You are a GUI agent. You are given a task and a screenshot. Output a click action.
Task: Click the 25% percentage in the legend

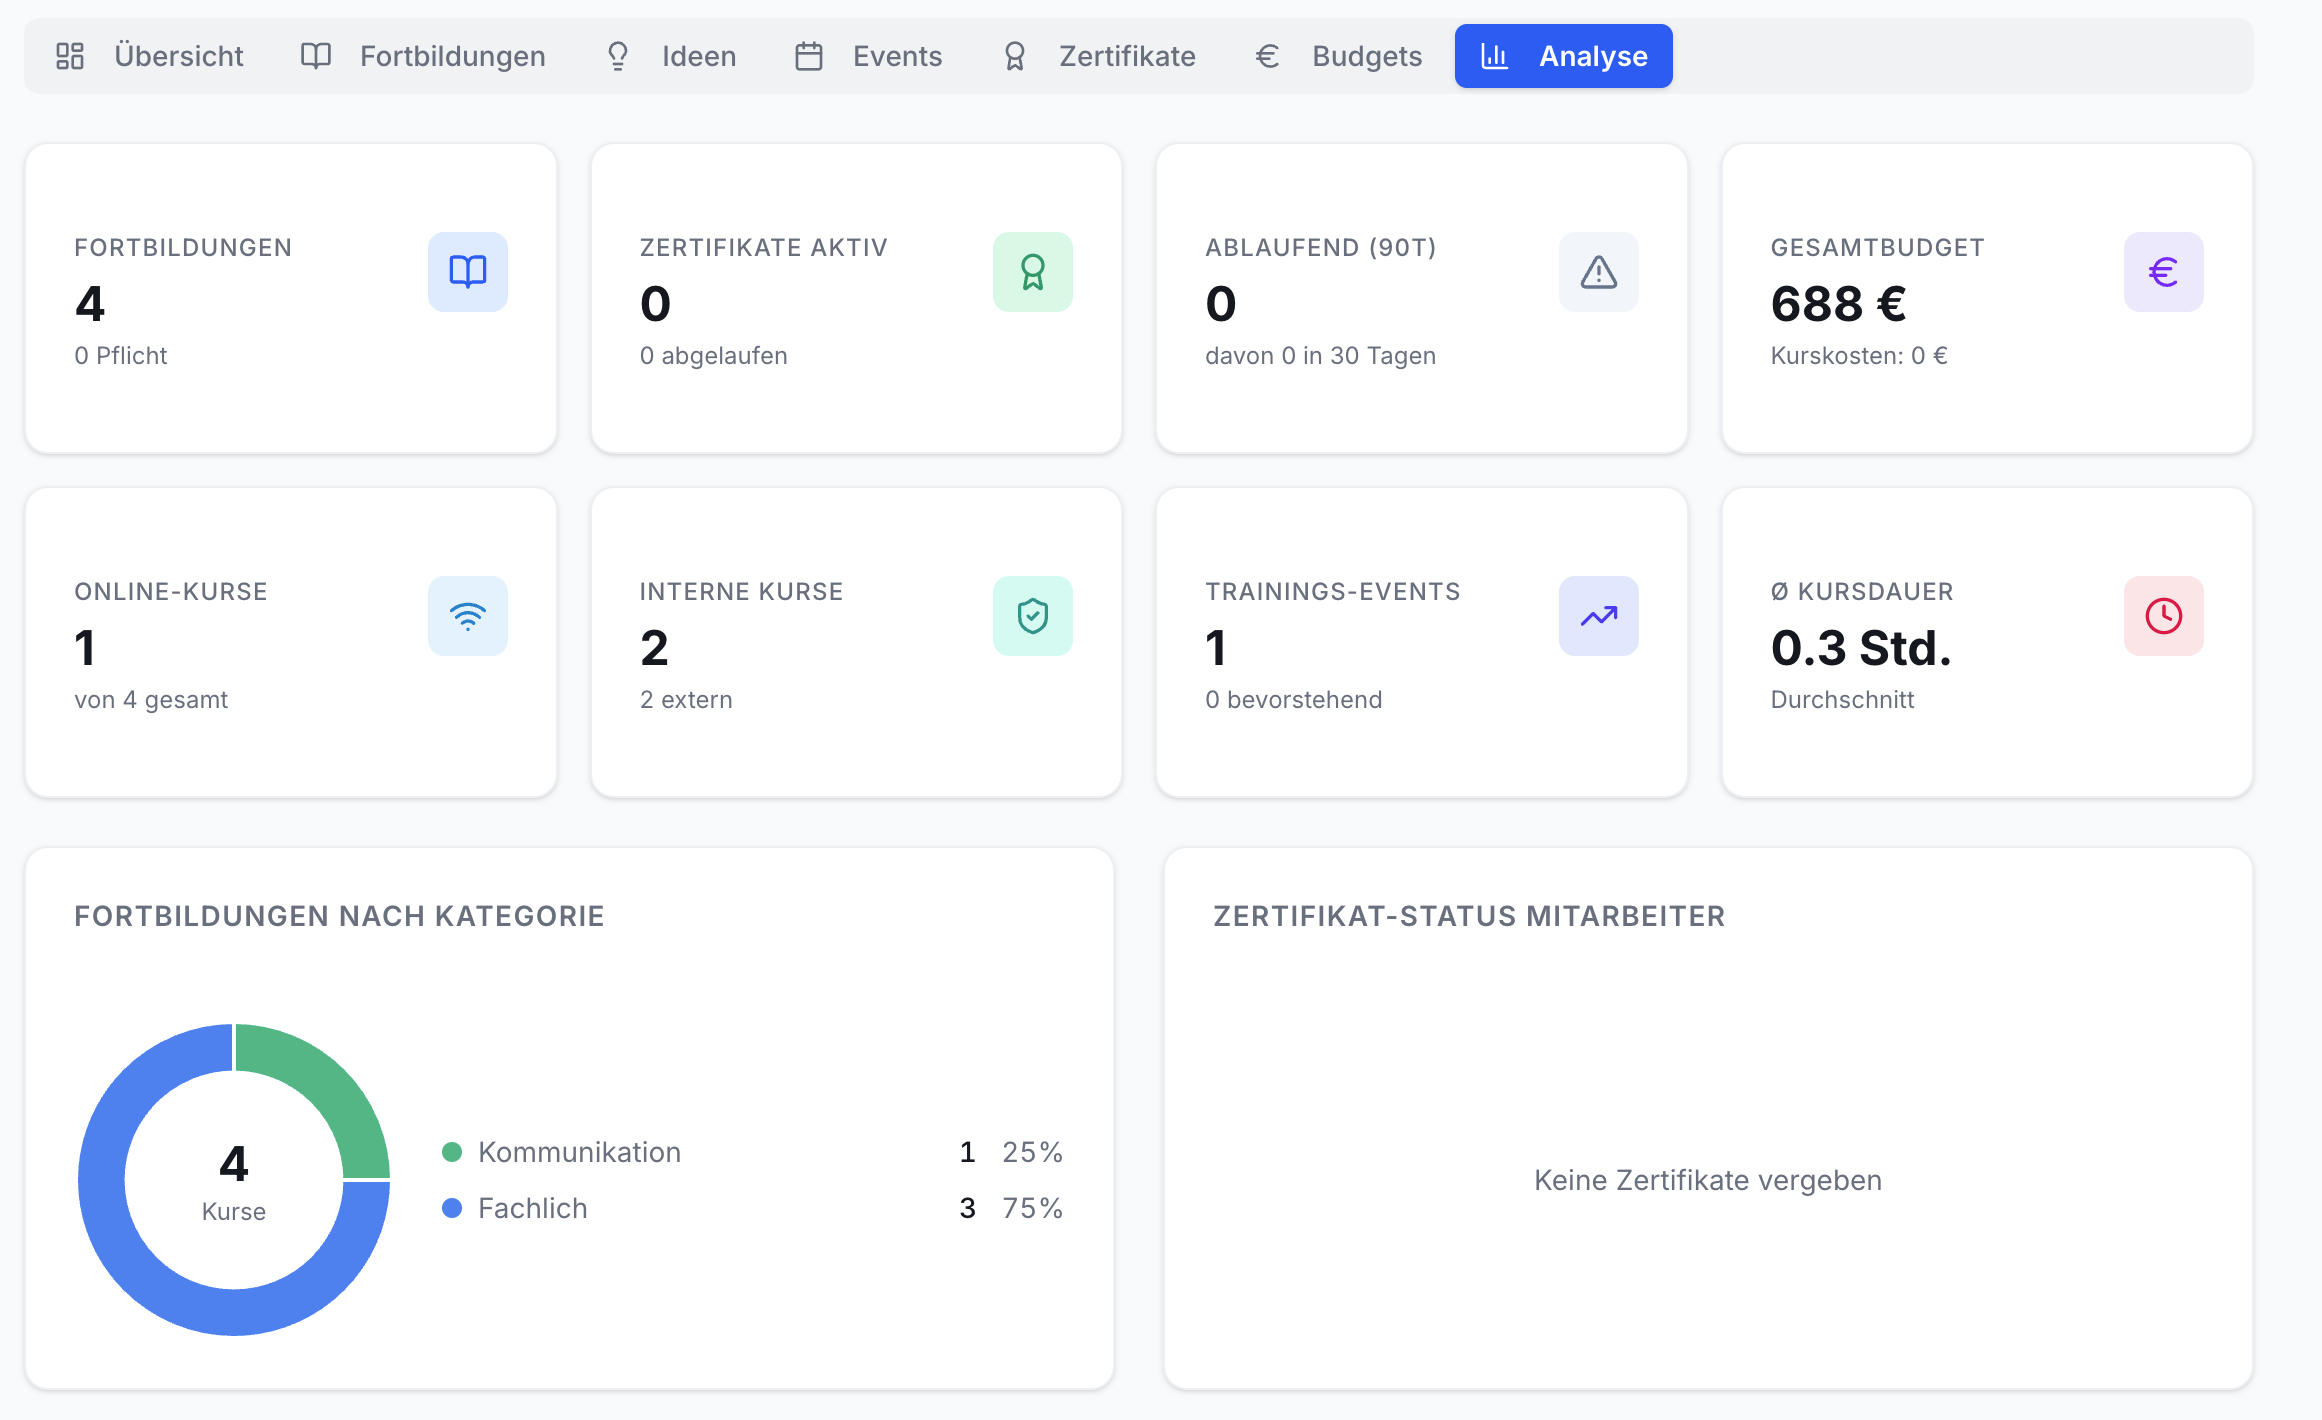coord(1032,1152)
